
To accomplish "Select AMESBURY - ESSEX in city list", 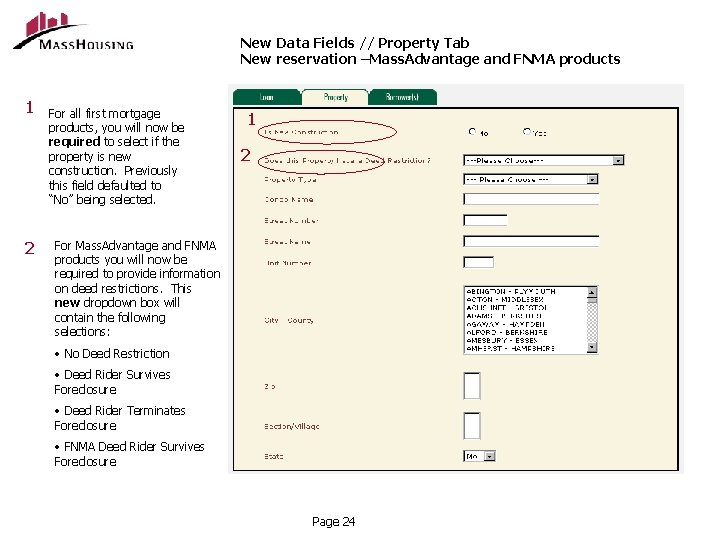I will tap(526, 341).
